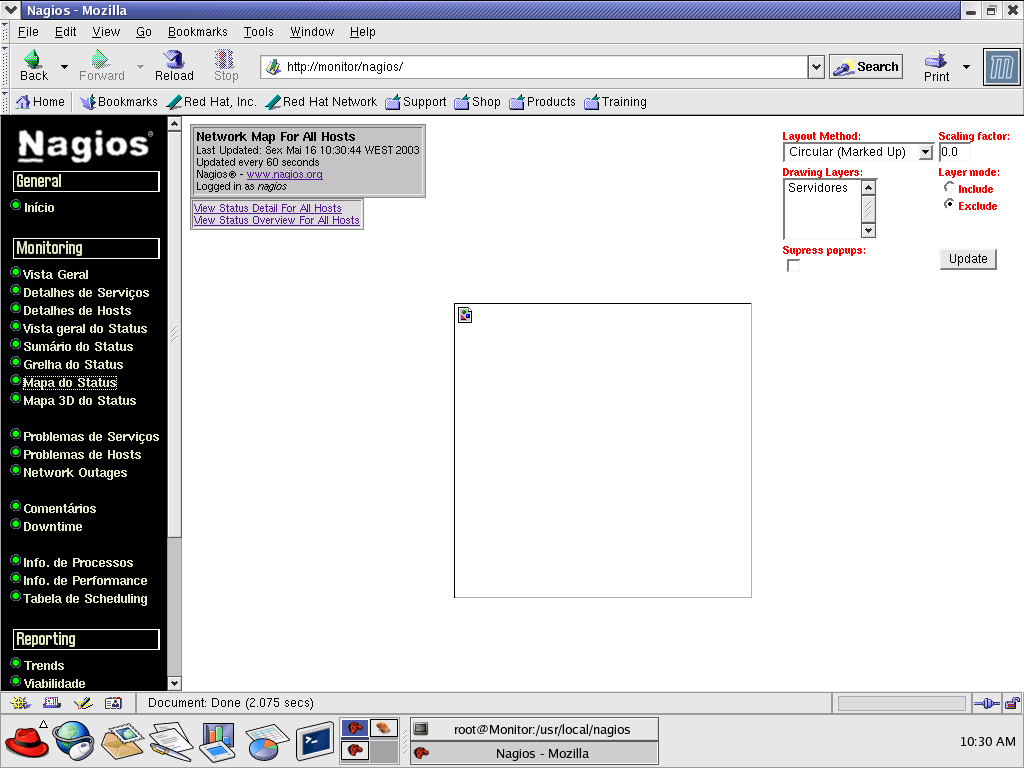
Task: Open View Status Overview For All Hosts
Action: 277,220
